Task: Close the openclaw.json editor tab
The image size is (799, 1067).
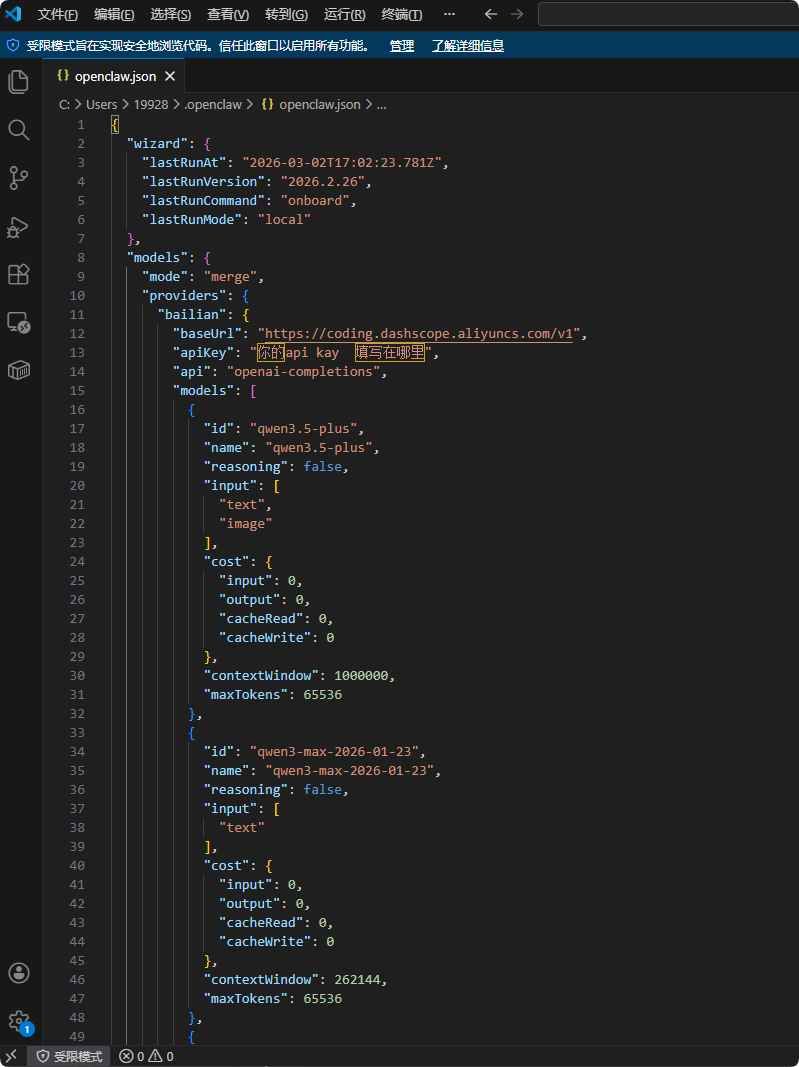Action: point(170,76)
